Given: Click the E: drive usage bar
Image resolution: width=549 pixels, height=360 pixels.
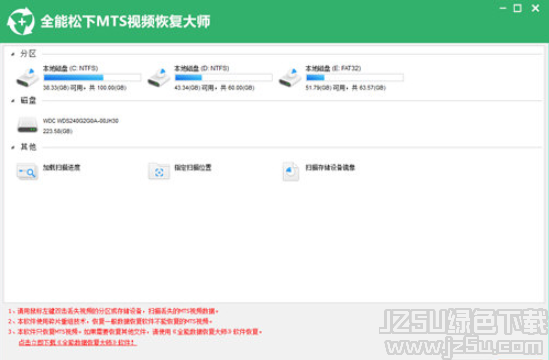Looking at the screenshot, I should click(354, 77).
